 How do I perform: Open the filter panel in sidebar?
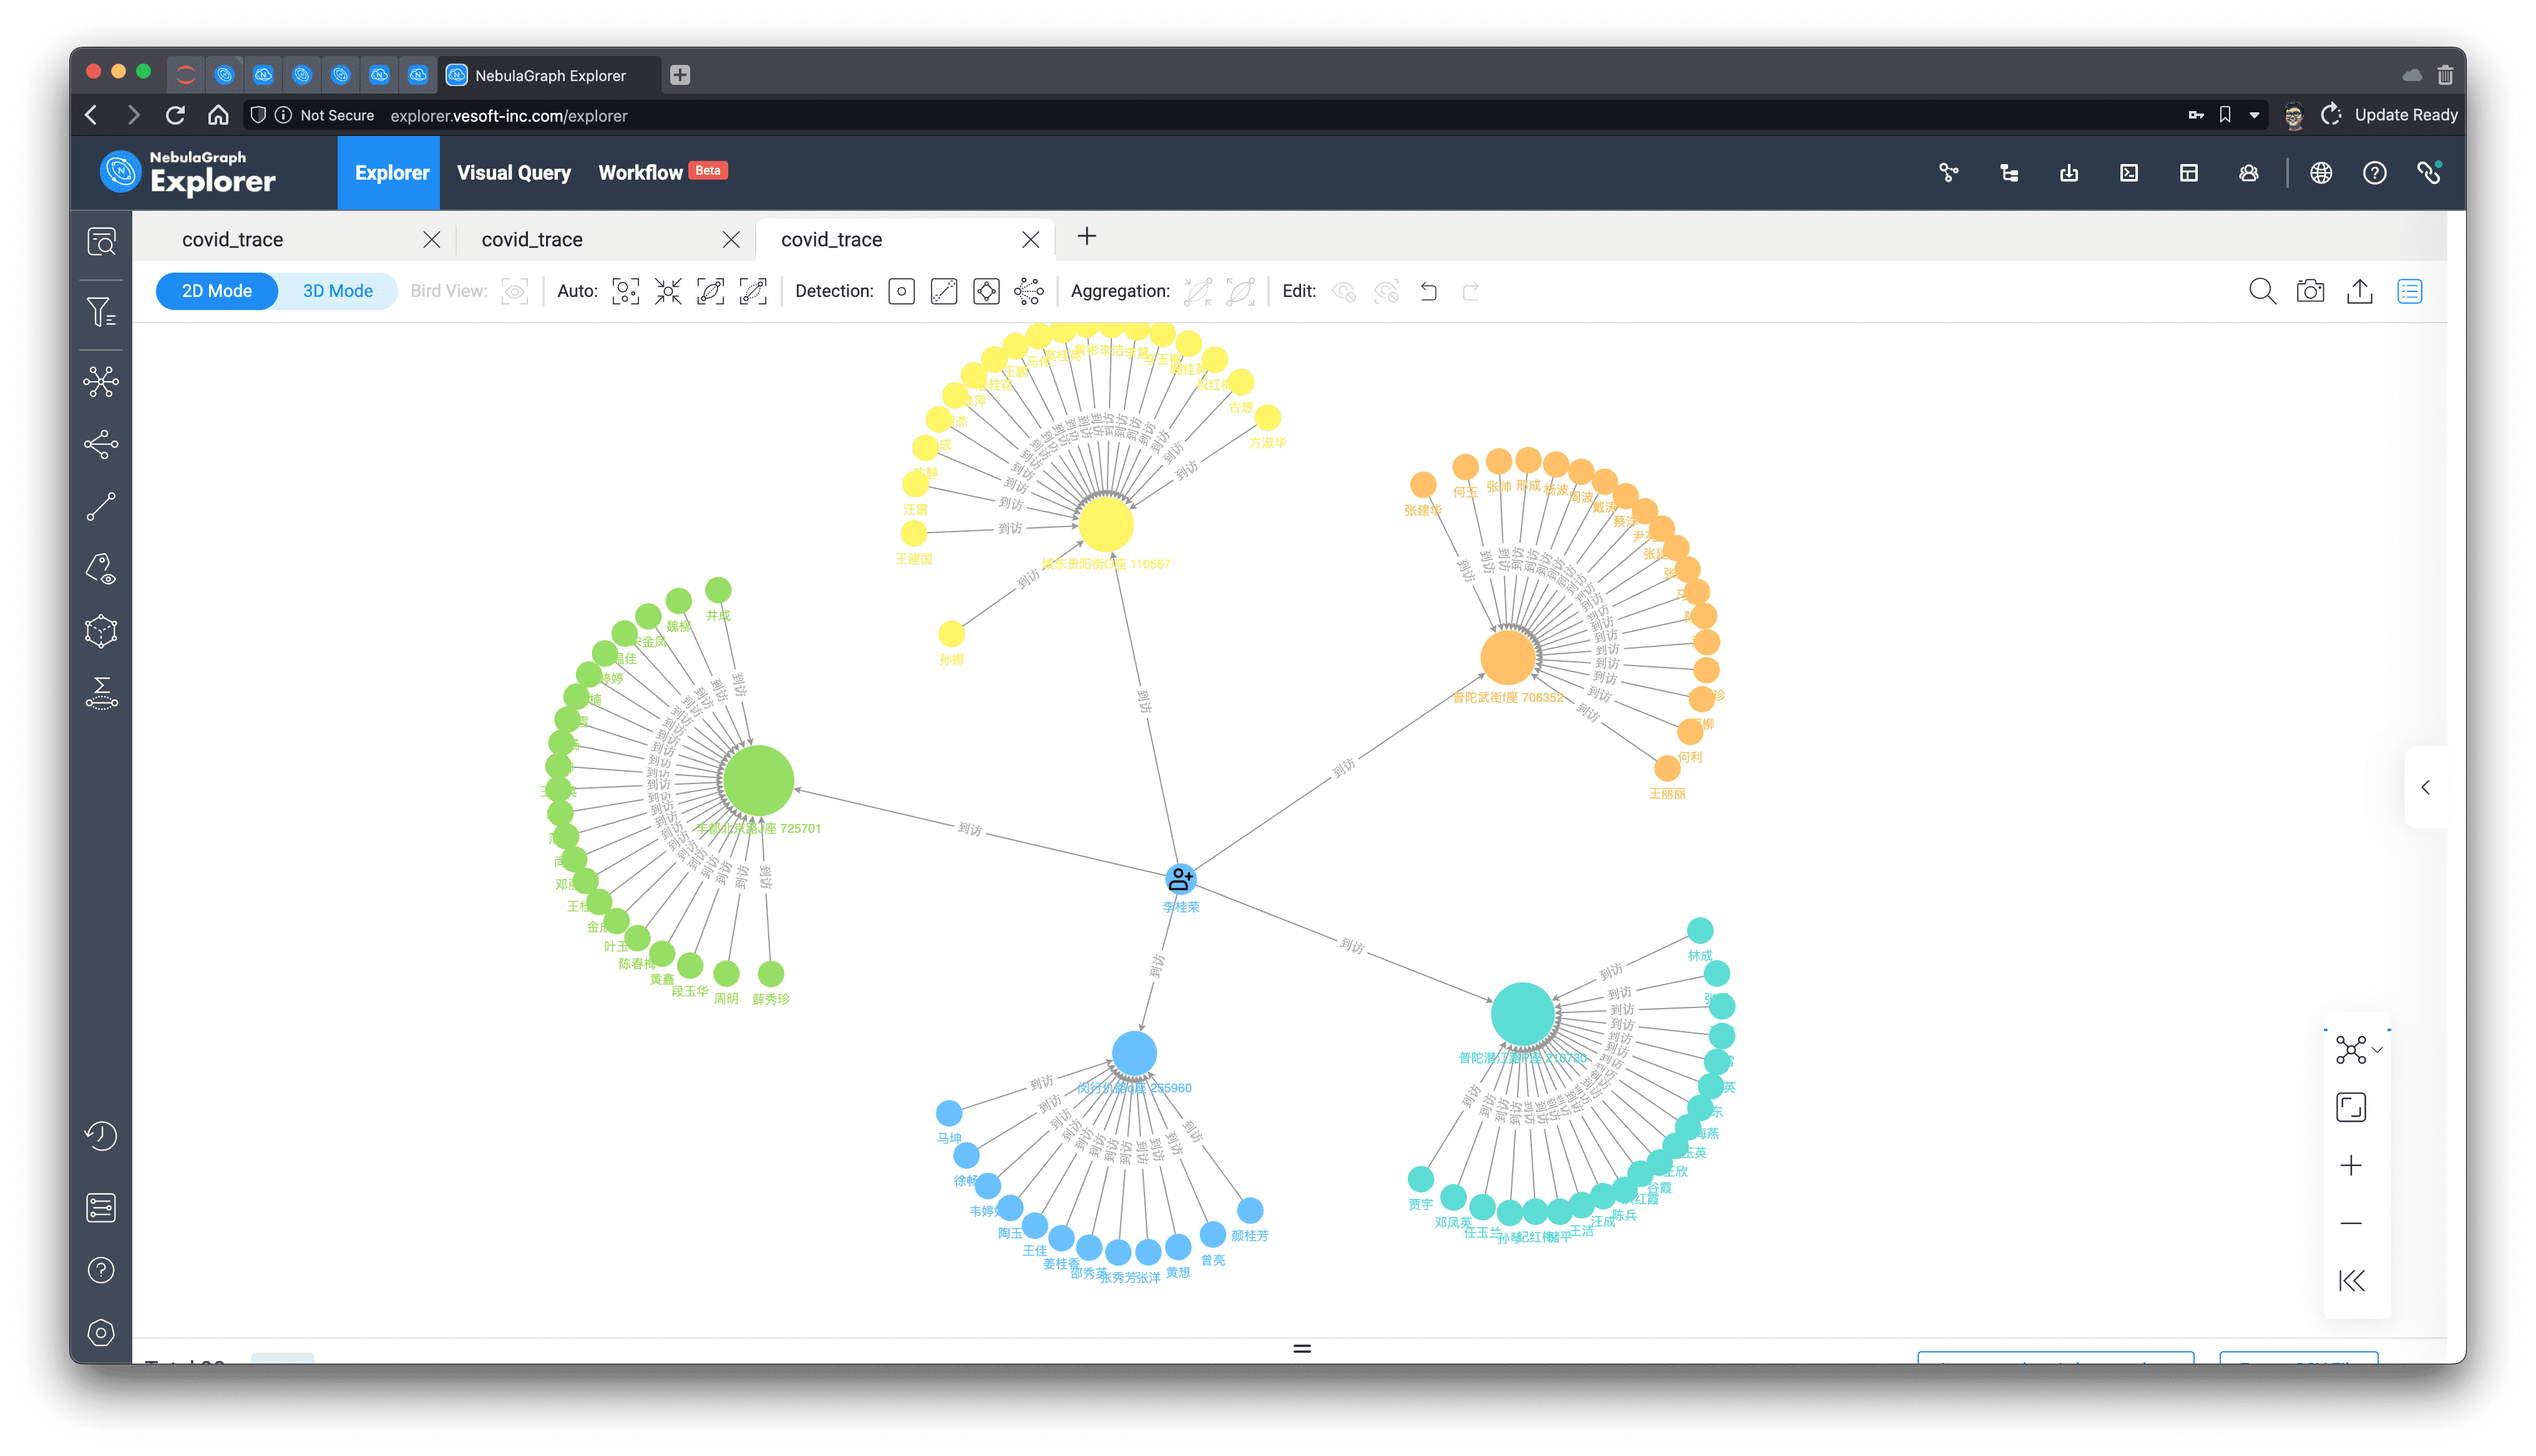click(x=101, y=313)
